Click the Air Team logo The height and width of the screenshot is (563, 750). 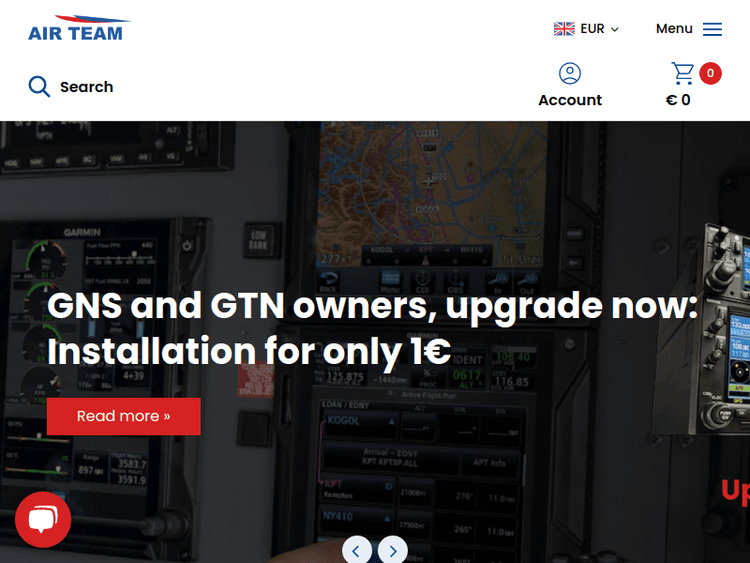tap(79, 28)
